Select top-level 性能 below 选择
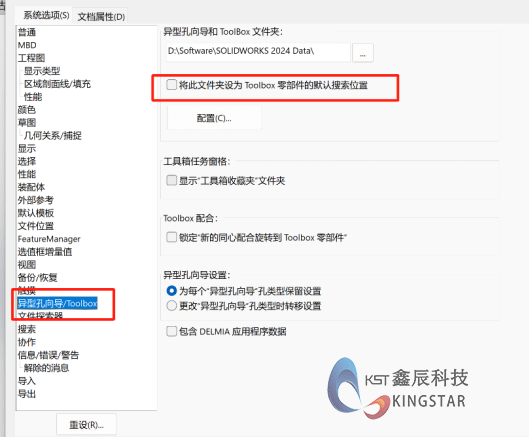The image size is (529, 437). (27, 174)
